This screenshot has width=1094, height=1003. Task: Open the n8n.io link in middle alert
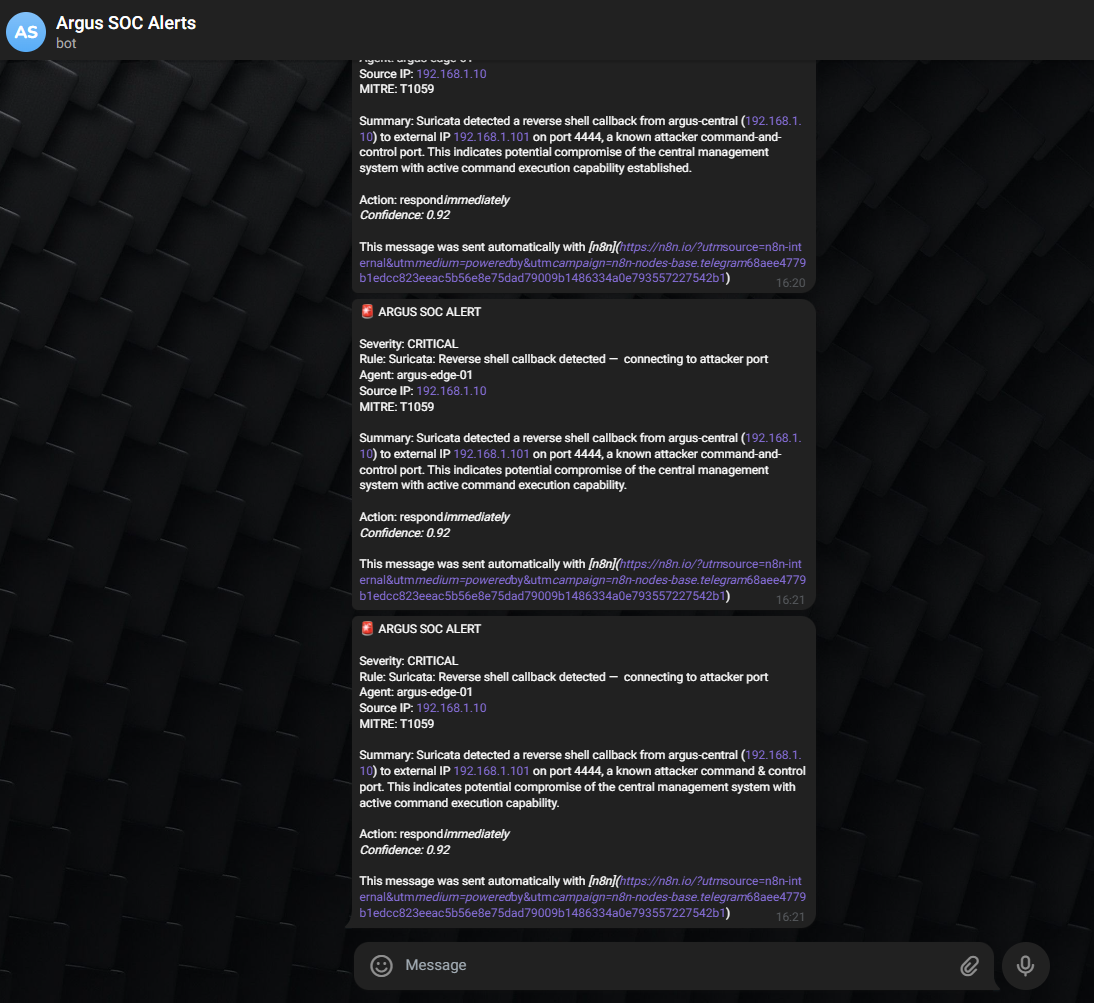click(583, 580)
